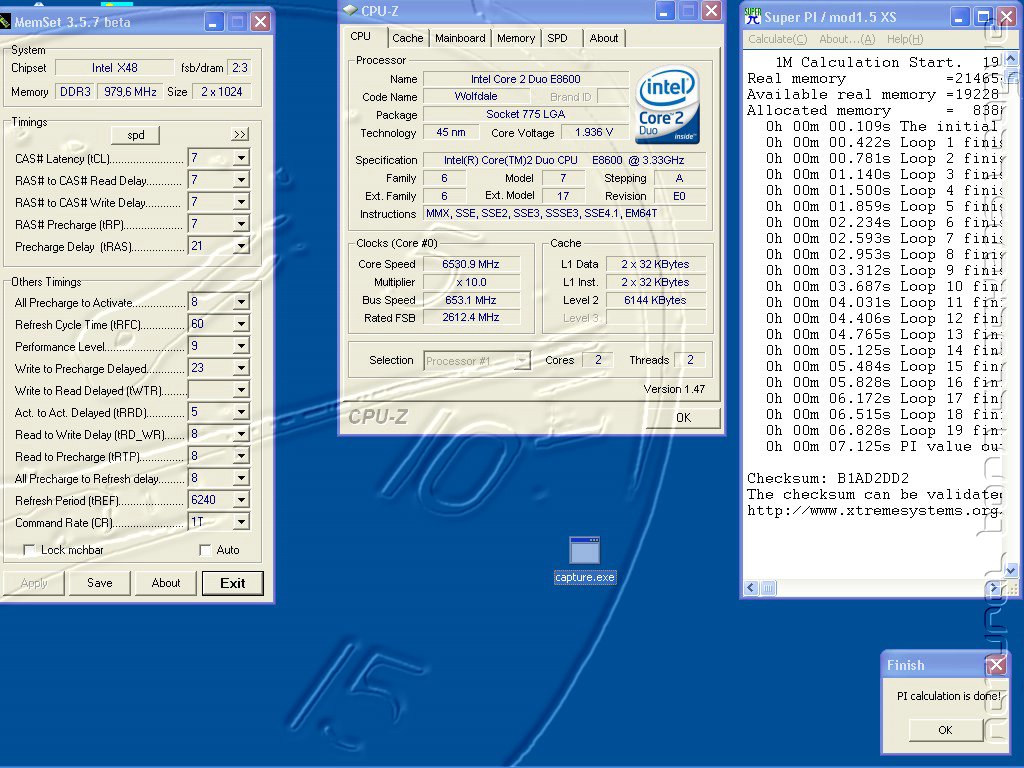The image size is (1024, 768).
Task: Switch to the SPD tab in CPU-Z
Action: point(557,38)
